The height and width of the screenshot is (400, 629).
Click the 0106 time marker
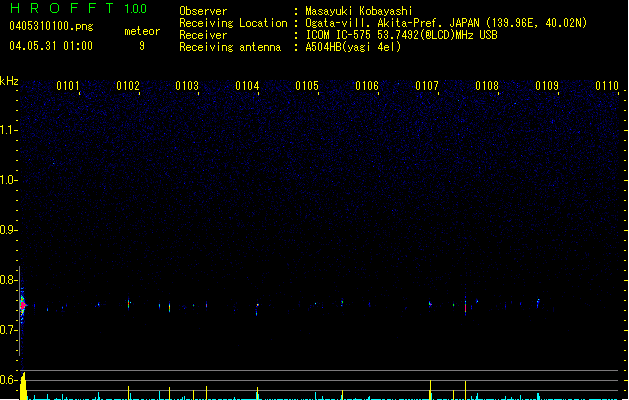pyautogui.click(x=367, y=86)
